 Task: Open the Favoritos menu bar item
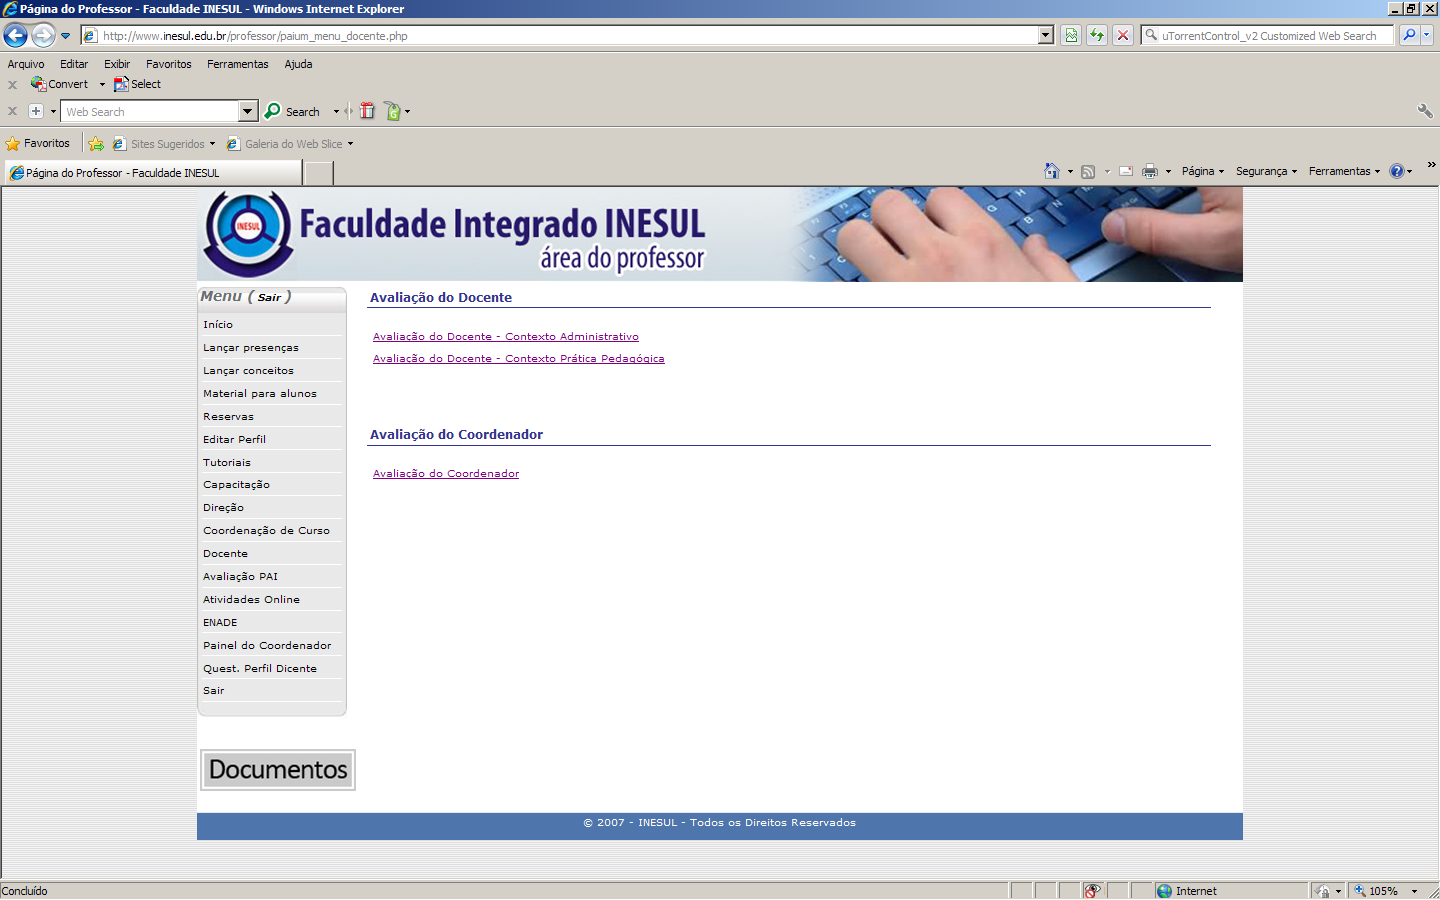(169, 64)
